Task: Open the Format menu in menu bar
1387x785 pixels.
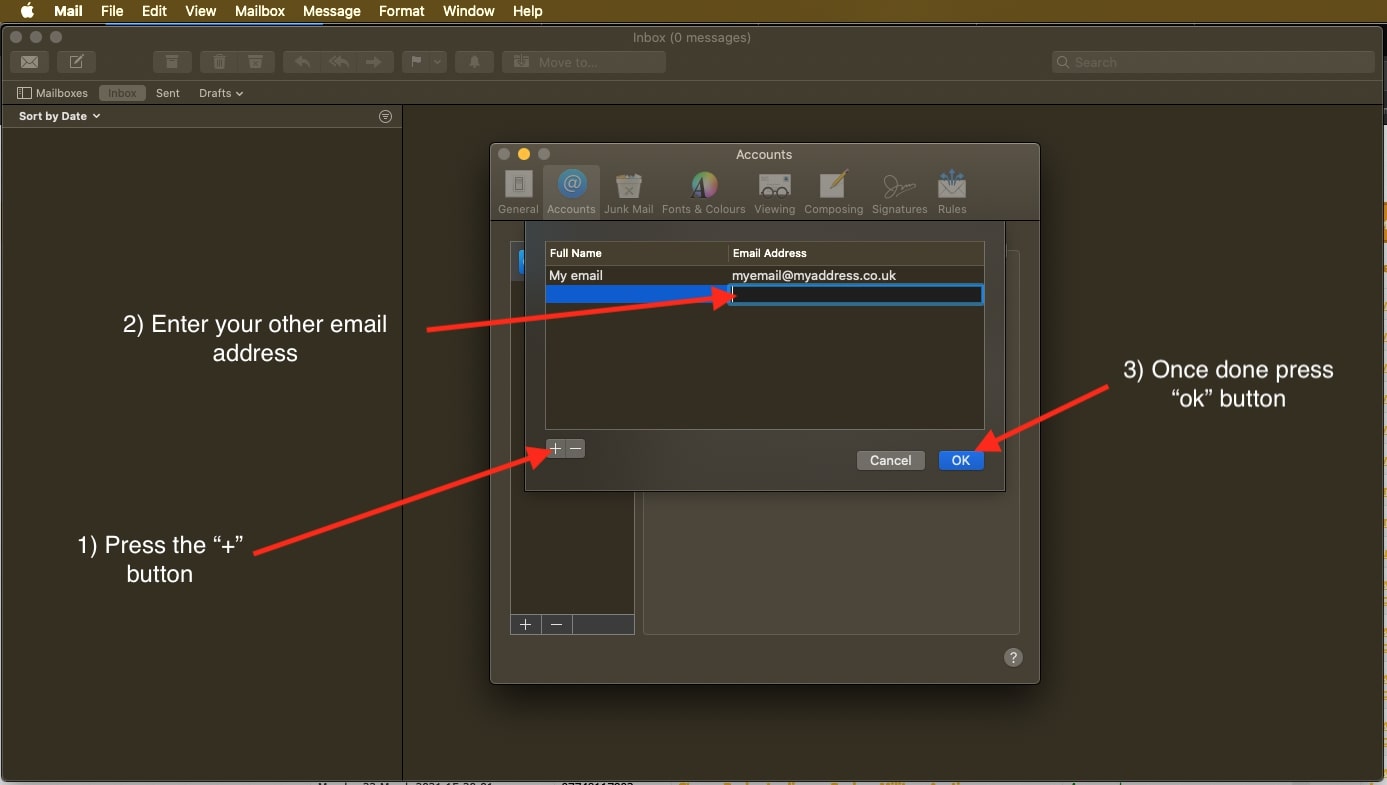Action: (x=401, y=11)
